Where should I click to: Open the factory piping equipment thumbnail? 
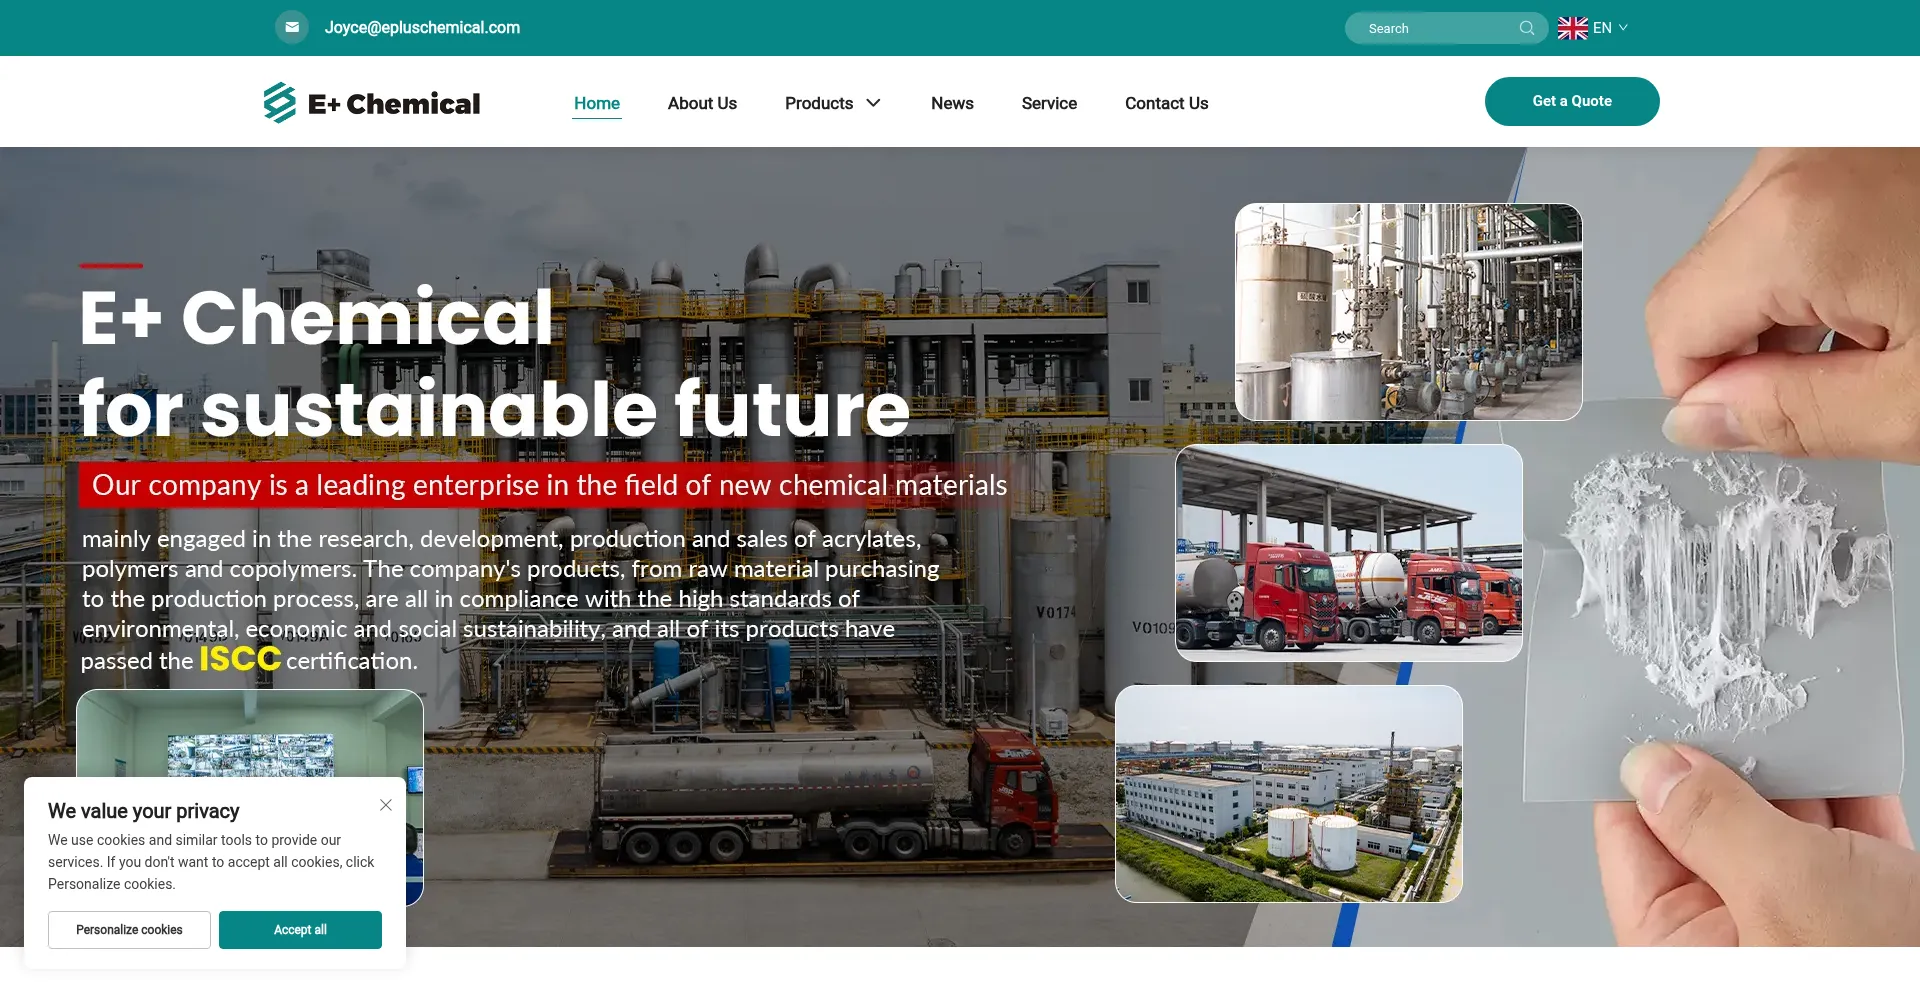click(x=1409, y=312)
